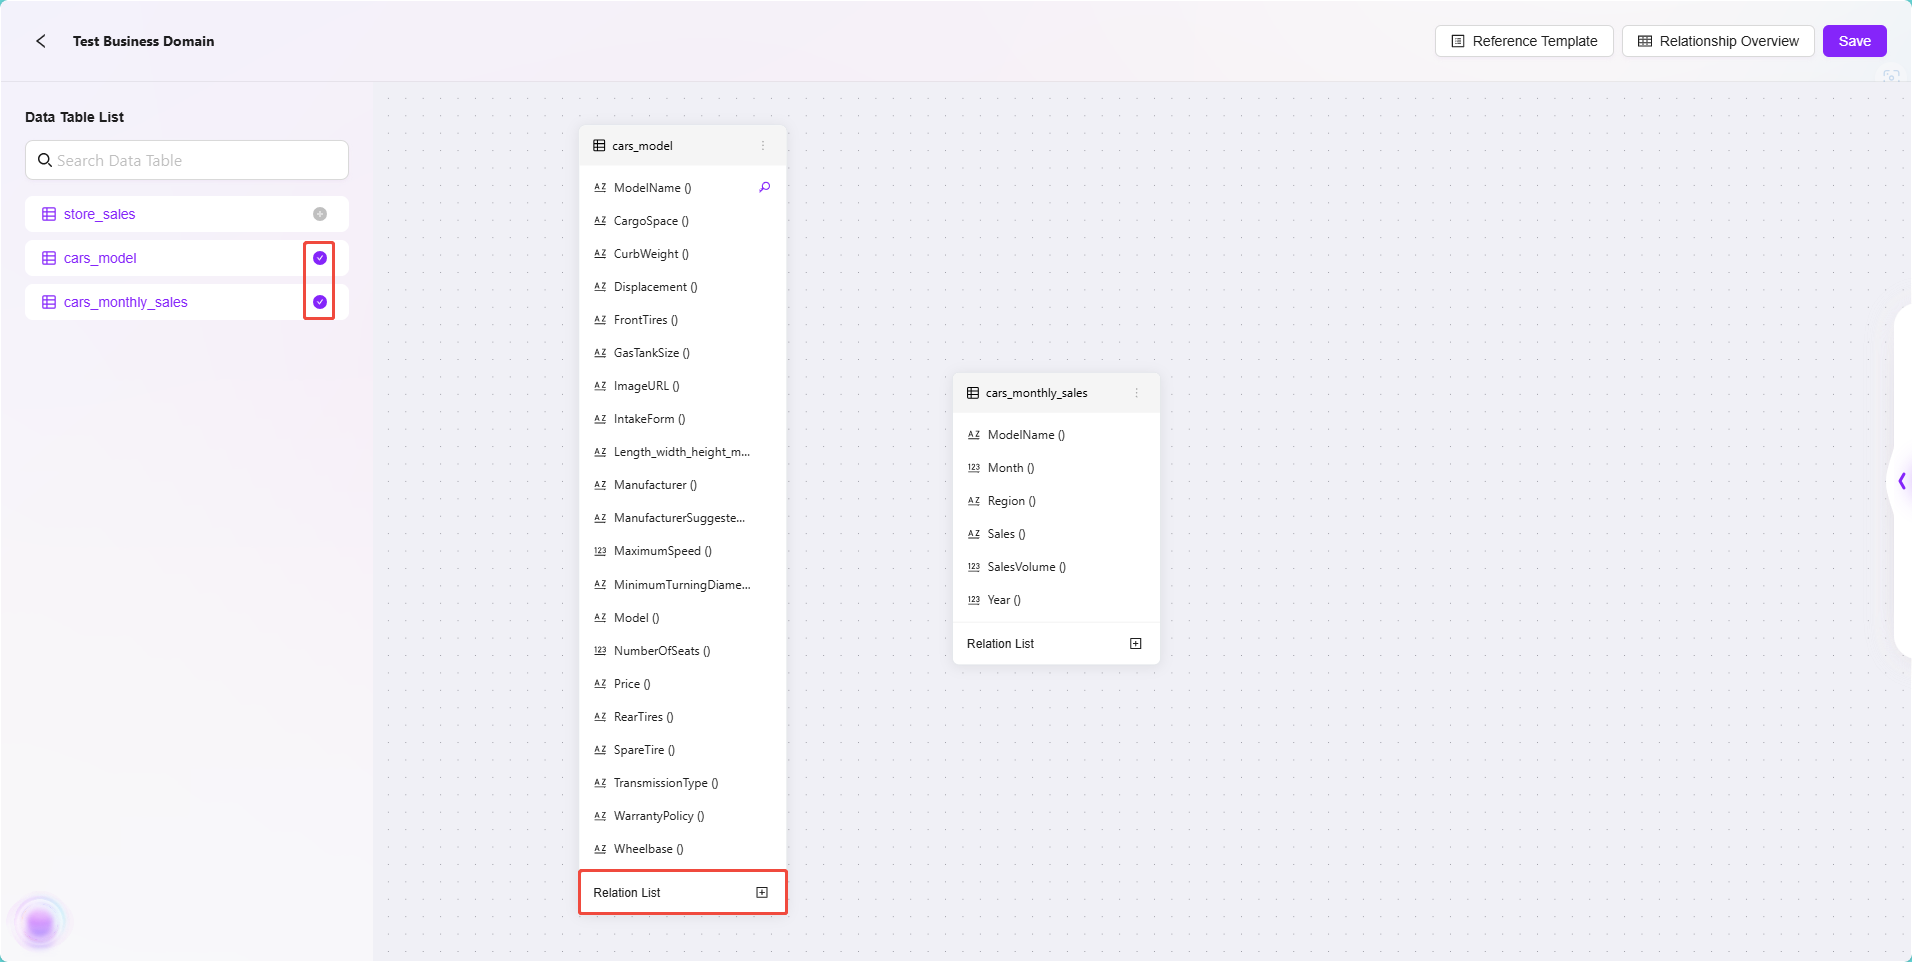Uncheck the cars_monthly_sales table checkmark
The height and width of the screenshot is (962, 1912).
pyautogui.click(x=320, y=302)
